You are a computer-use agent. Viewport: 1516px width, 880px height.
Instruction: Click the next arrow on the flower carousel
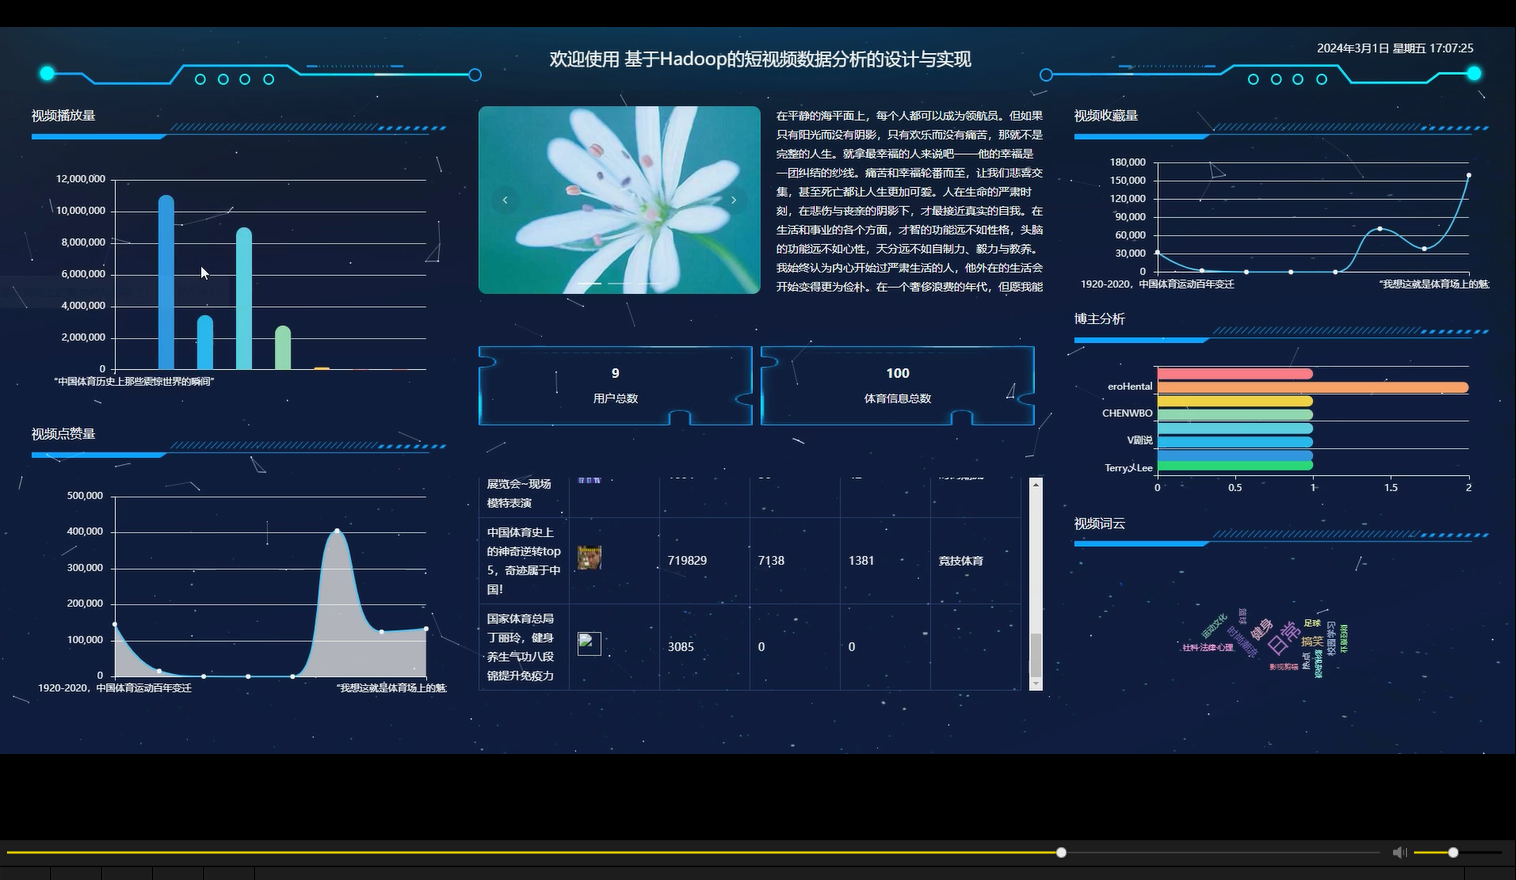point(733,200)
